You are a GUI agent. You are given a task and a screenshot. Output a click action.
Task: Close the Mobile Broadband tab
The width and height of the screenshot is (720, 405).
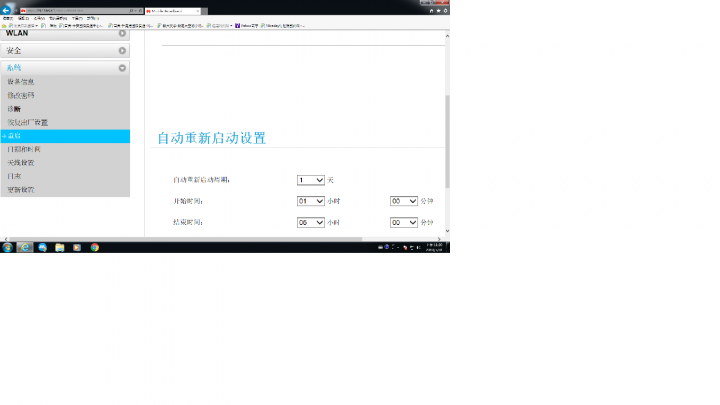tap(197, 11)
